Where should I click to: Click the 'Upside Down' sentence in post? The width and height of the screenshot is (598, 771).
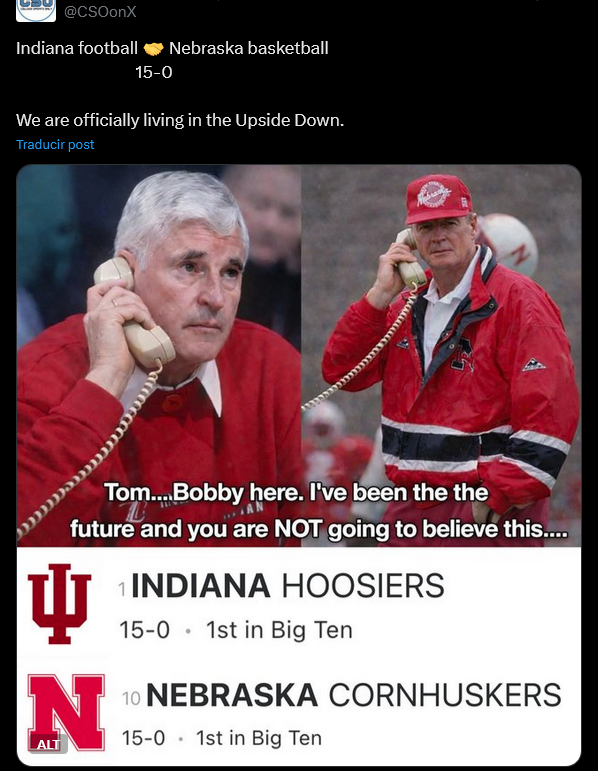pyautogui.click(x=180, y=120)
